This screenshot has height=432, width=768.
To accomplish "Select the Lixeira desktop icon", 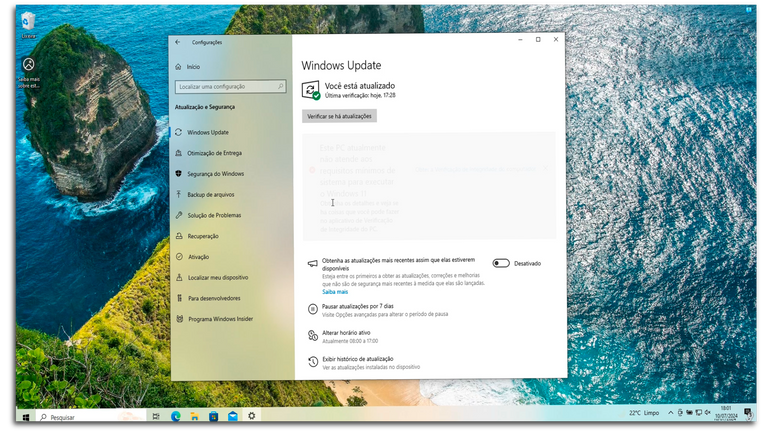I will [x=28, y=25].
